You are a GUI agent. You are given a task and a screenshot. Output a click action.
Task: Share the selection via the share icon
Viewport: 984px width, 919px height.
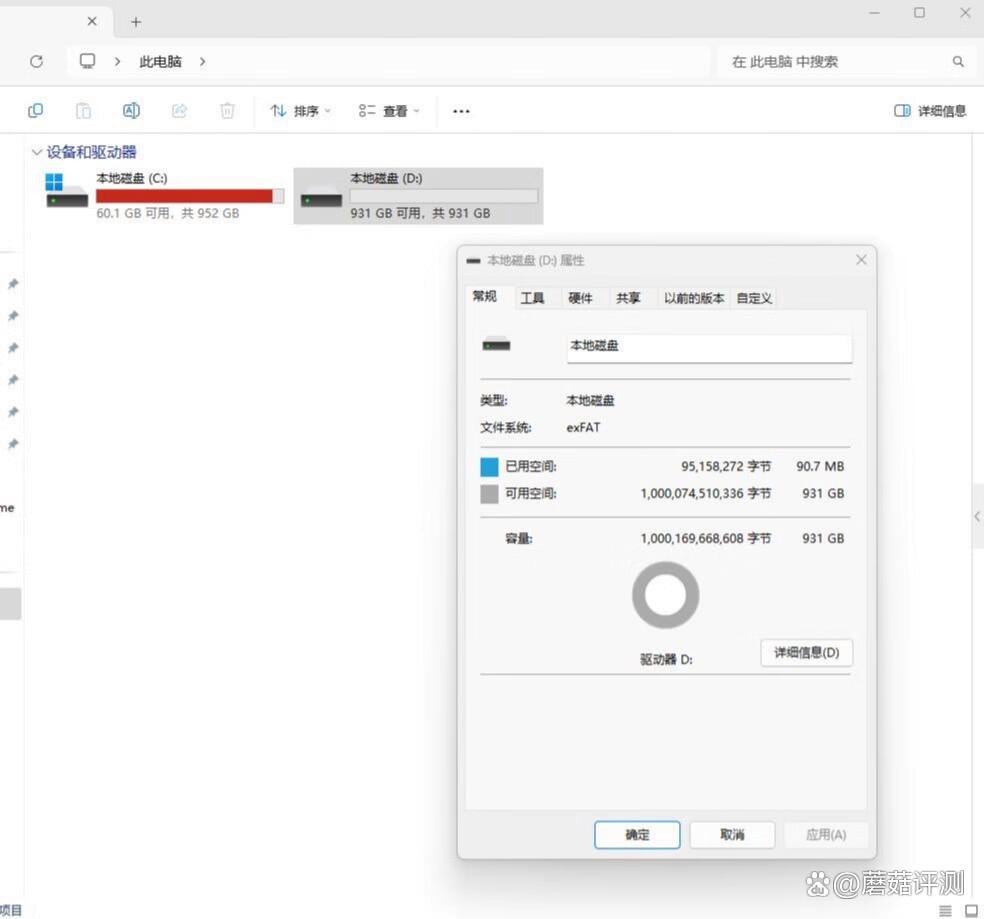pos(179,110)
